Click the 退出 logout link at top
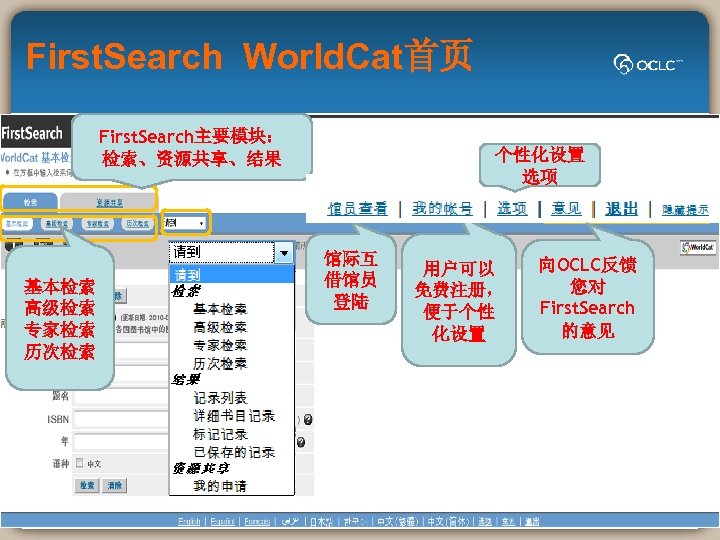Image resolution: width=720 pixels, height=540 pixels. [621, 209]
